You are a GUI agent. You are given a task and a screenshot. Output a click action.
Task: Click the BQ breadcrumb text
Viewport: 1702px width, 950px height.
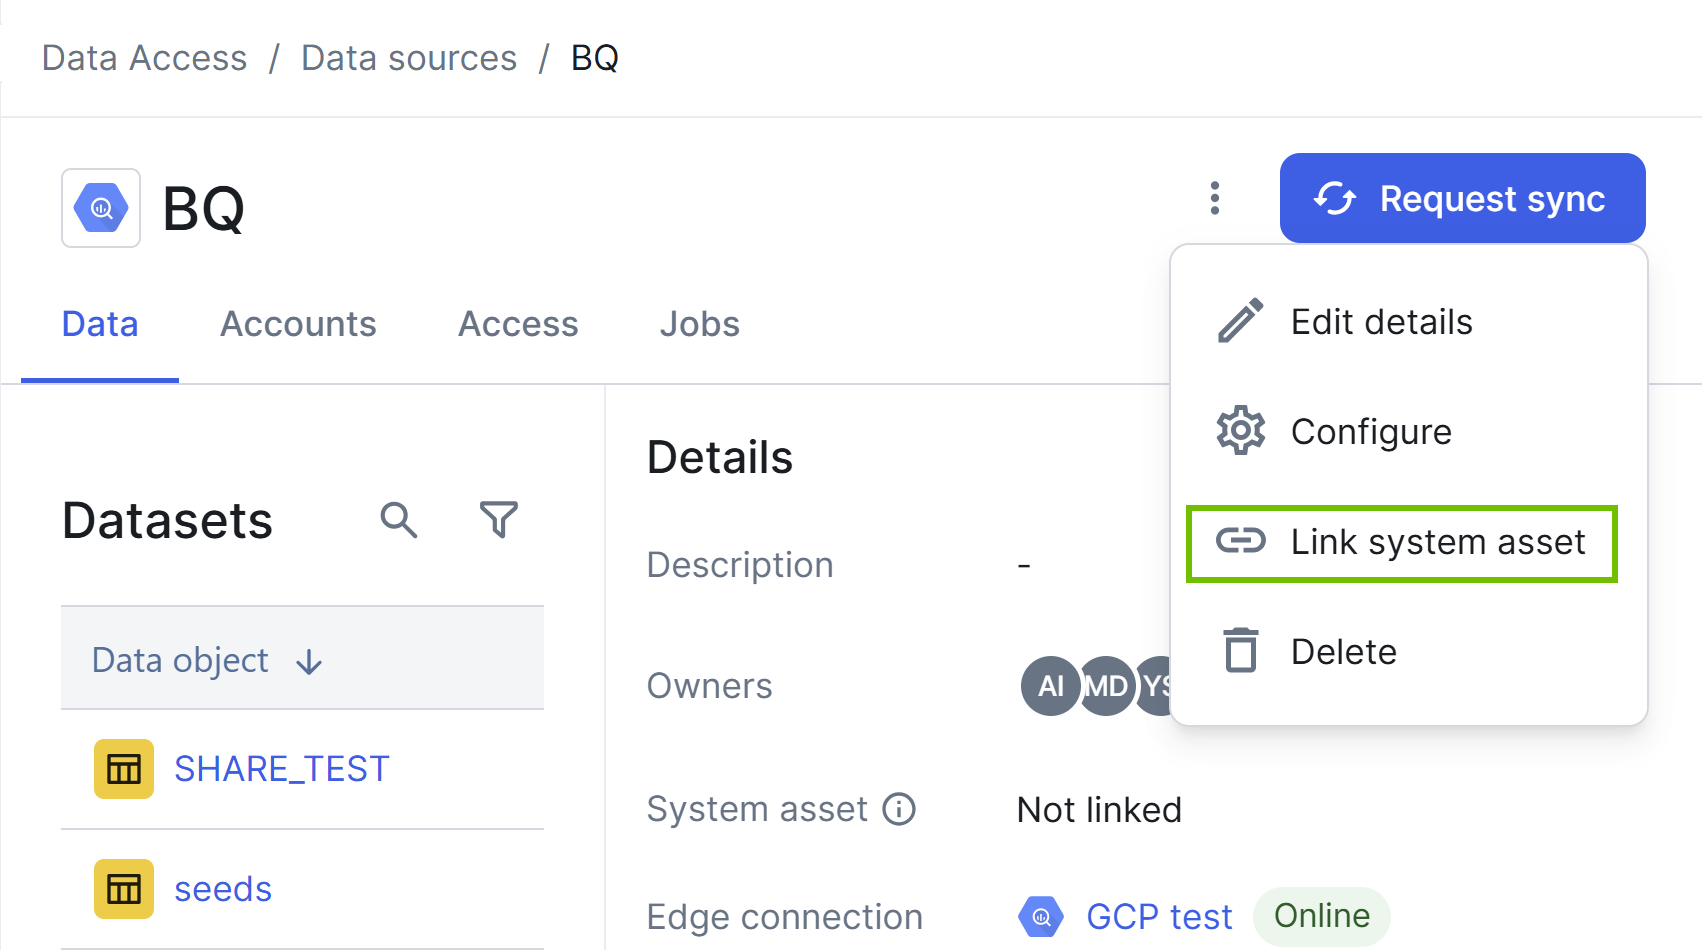pos(595,58)
